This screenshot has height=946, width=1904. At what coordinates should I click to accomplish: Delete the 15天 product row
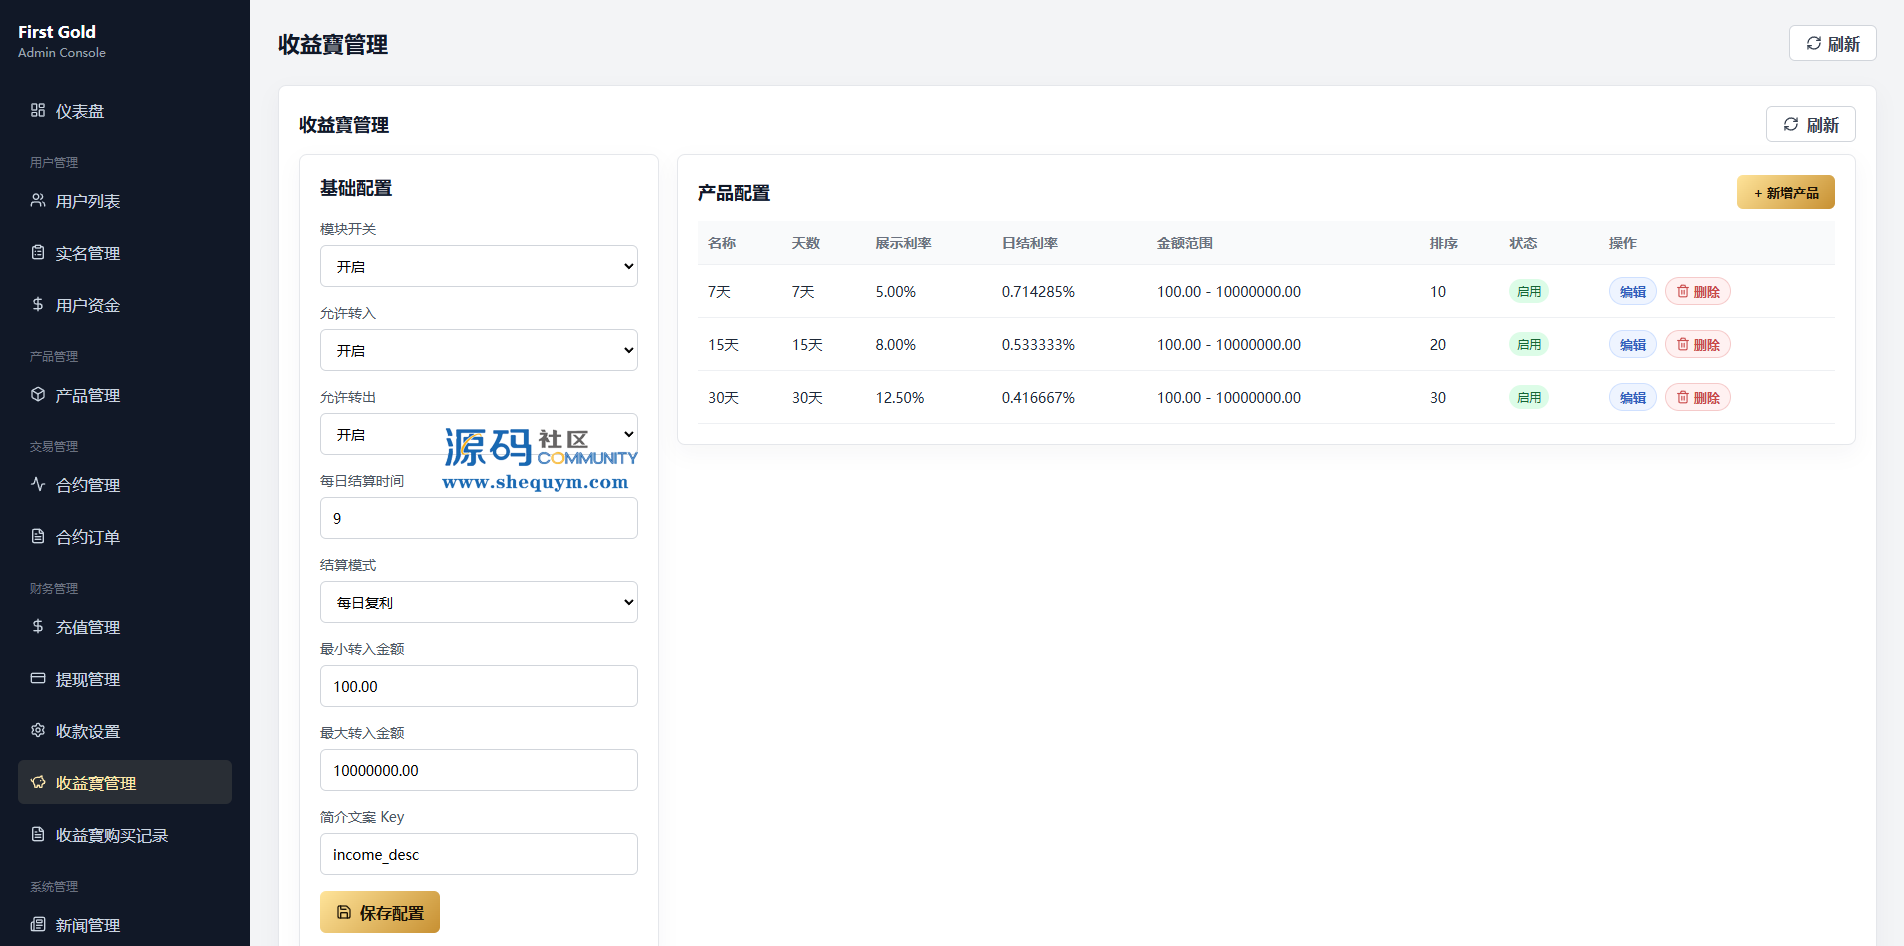(x=1698, y=345)
